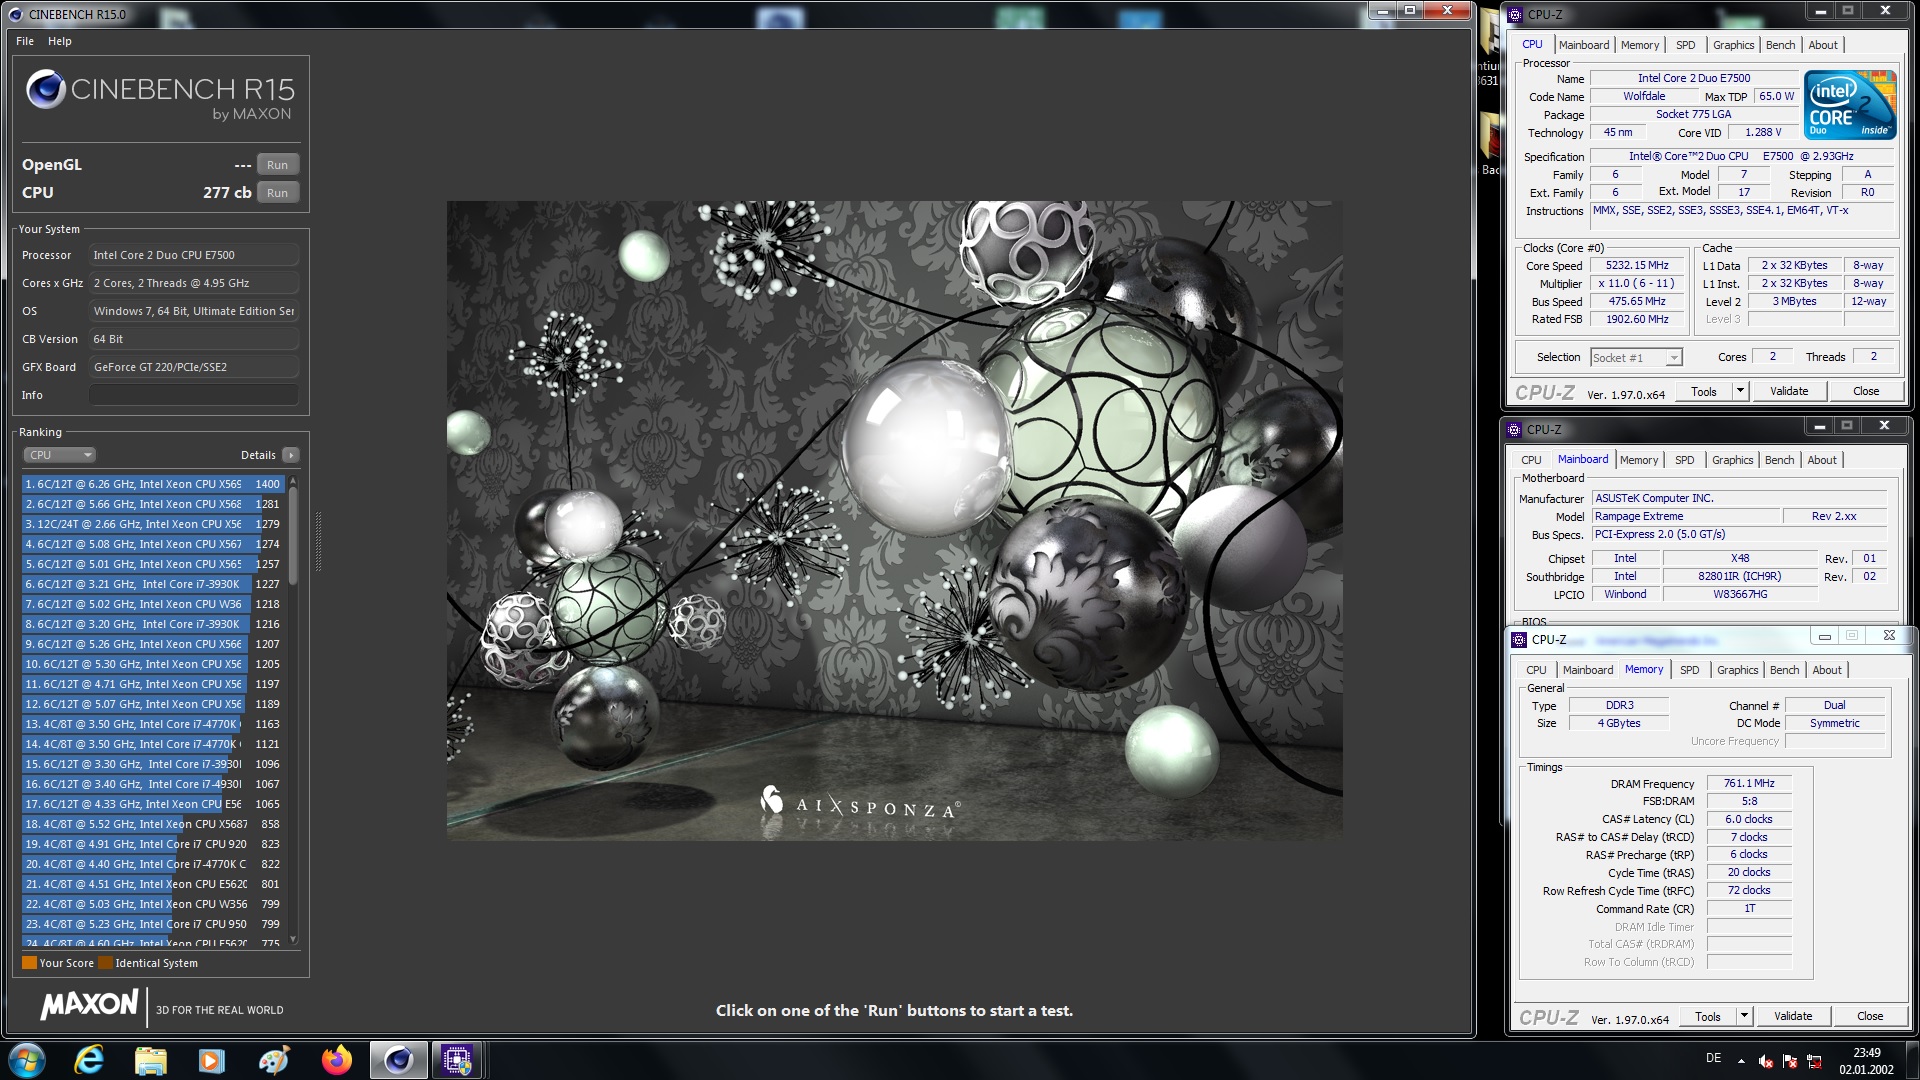The image size is (1920, 1080).
Task: Click Validate in the CPU-Z processor window
Action: 1788,391
